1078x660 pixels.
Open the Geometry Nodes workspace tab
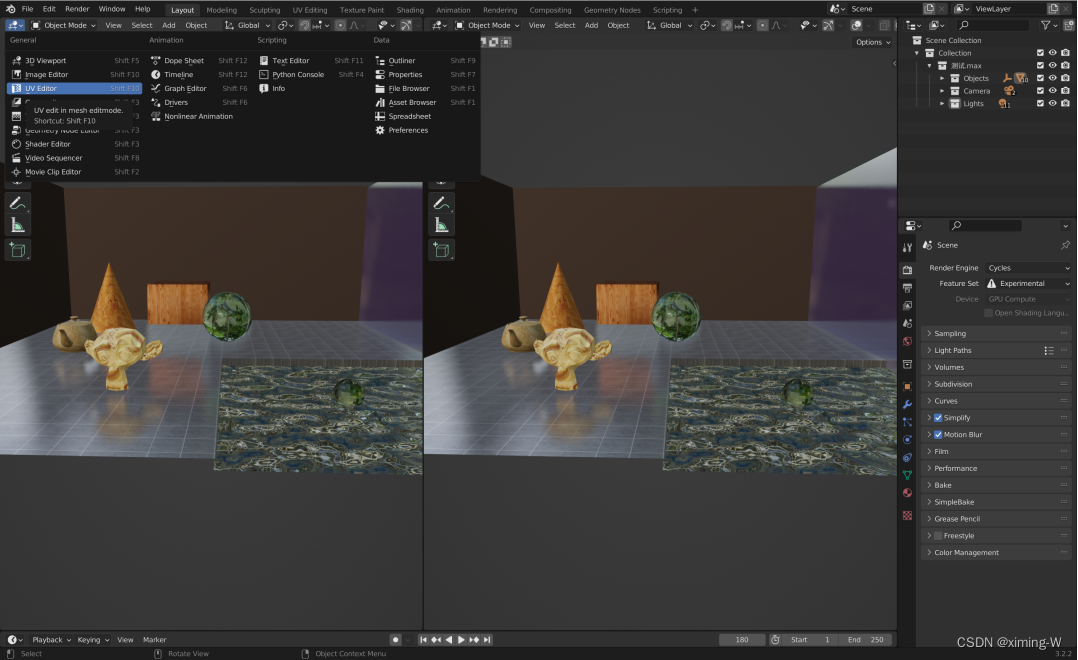click(x=612, y=10)
